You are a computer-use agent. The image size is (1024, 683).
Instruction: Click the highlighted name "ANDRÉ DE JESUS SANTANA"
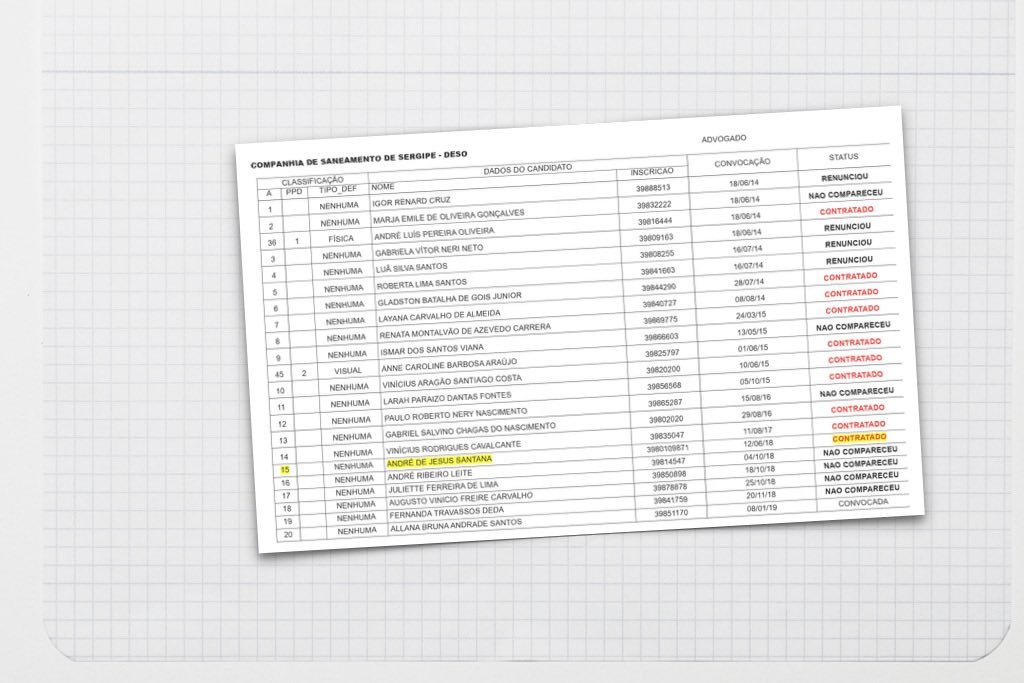pos(440,462)
